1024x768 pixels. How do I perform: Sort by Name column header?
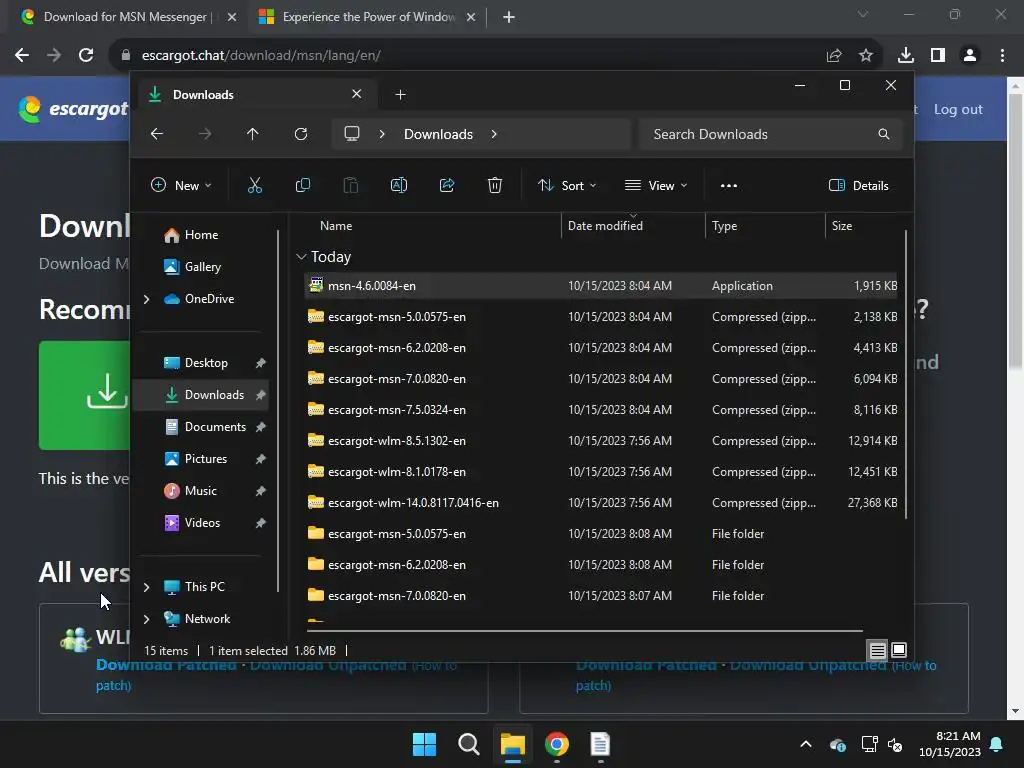tap(336, 226)
